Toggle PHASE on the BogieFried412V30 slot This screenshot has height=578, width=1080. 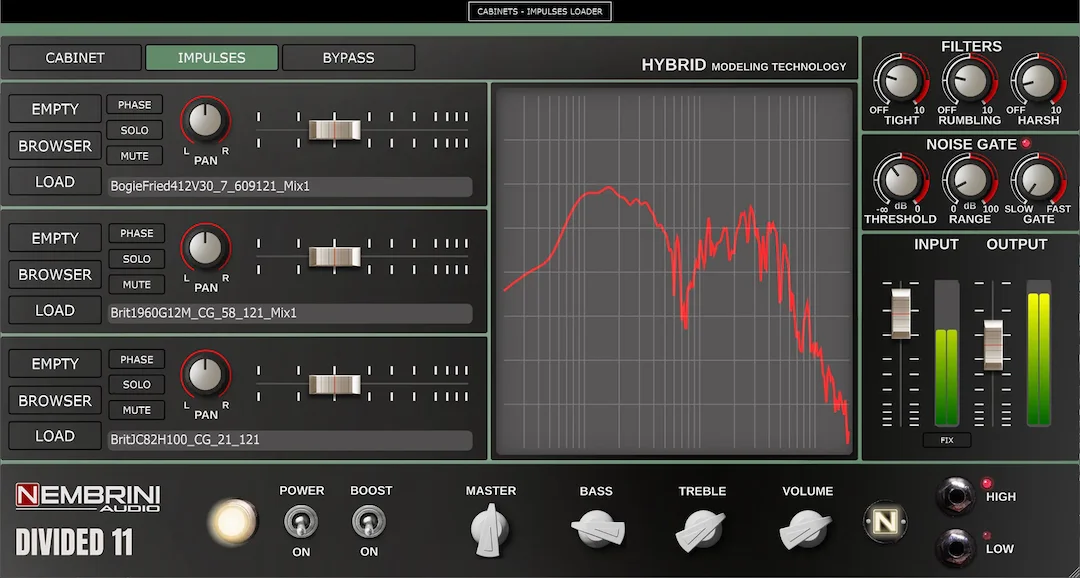click(135, 105)
